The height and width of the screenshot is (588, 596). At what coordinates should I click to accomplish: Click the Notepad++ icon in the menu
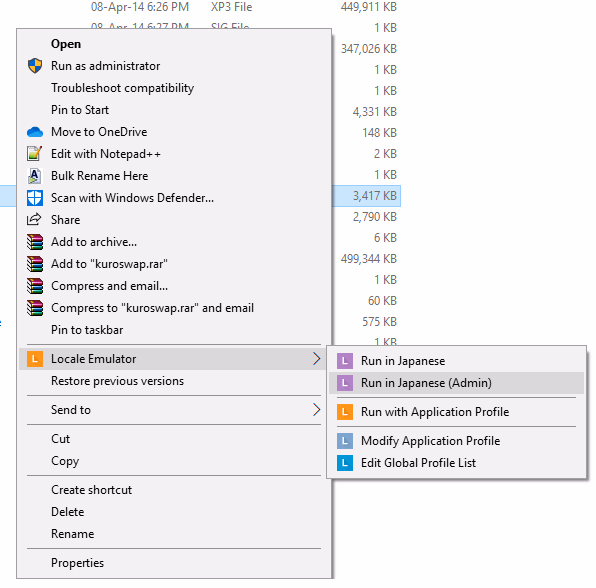pyautogui.click(x=35, y=154)
